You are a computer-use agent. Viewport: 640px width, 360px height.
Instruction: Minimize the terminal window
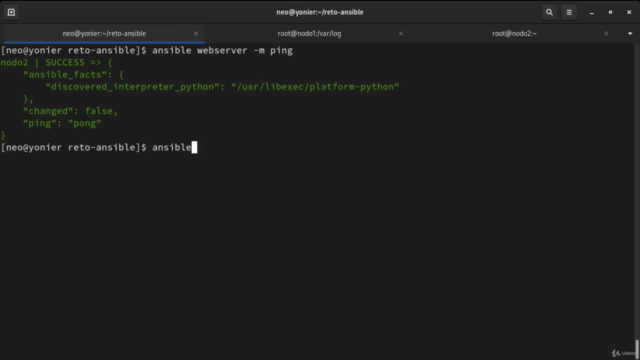(591, 13)
